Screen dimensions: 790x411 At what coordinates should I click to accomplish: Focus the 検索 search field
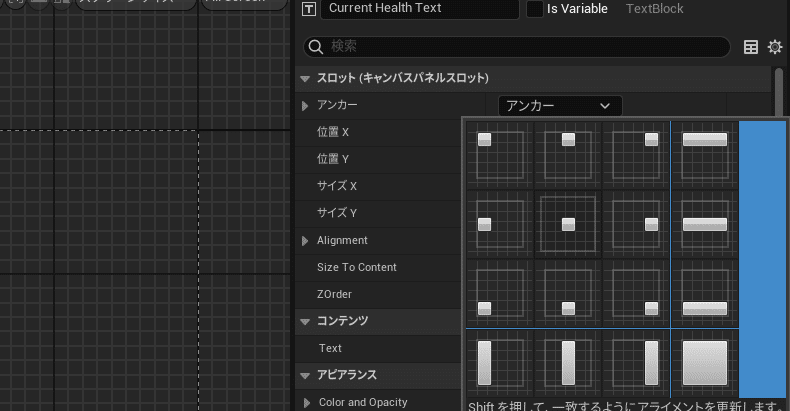(x=516, y=47)
